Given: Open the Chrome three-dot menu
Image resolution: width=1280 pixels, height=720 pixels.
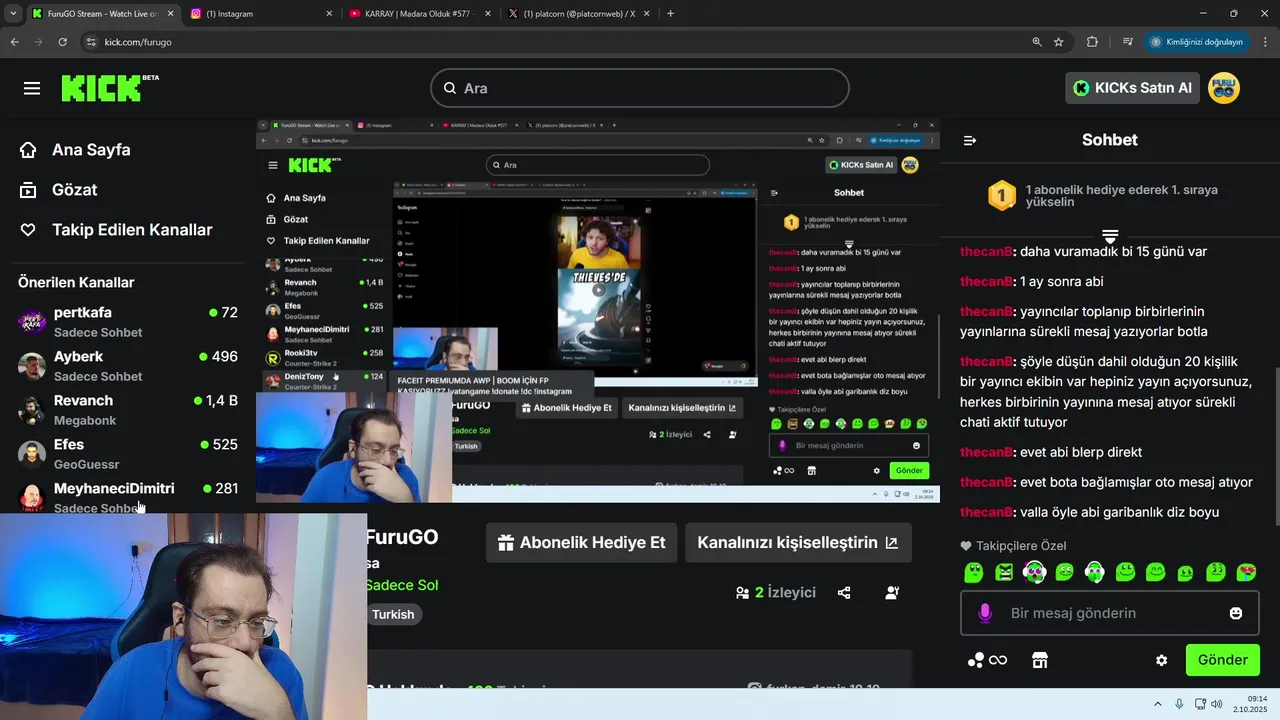Looking at the screenshot, I should (1266, 42).
